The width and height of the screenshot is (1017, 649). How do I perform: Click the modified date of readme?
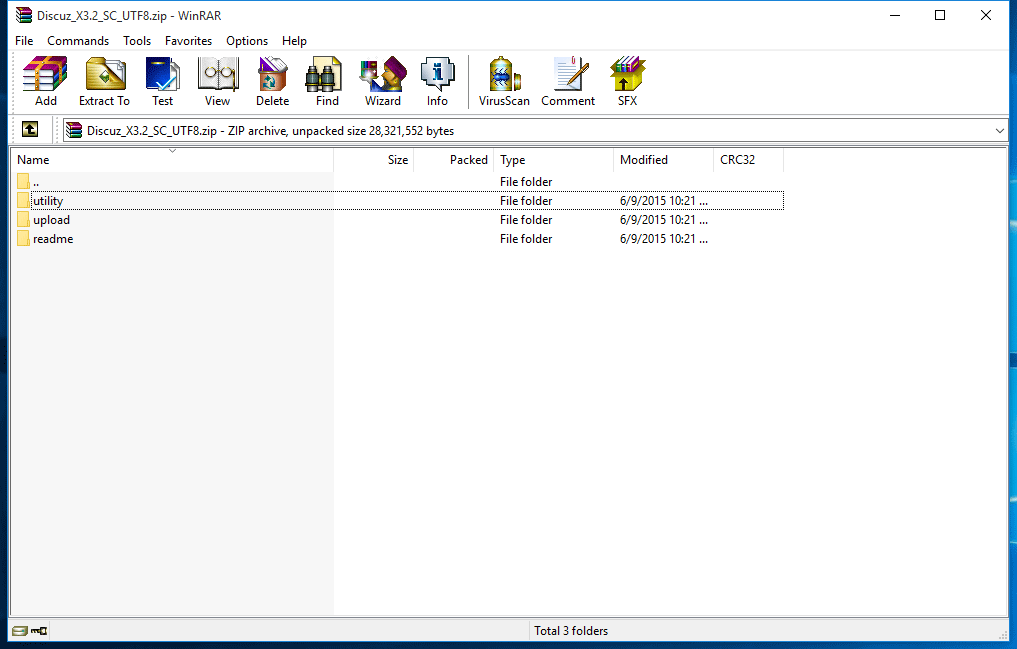pos(664,239)
